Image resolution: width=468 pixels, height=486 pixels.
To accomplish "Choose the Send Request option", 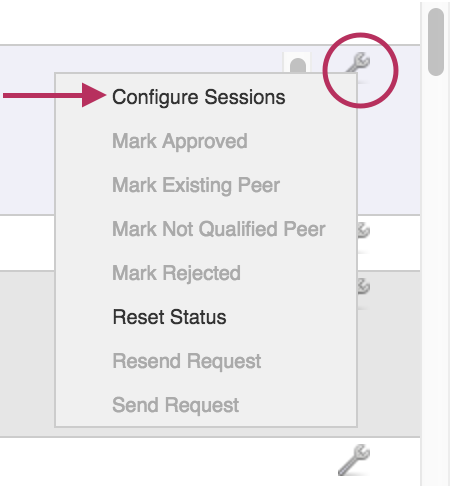I will point(176,405).
